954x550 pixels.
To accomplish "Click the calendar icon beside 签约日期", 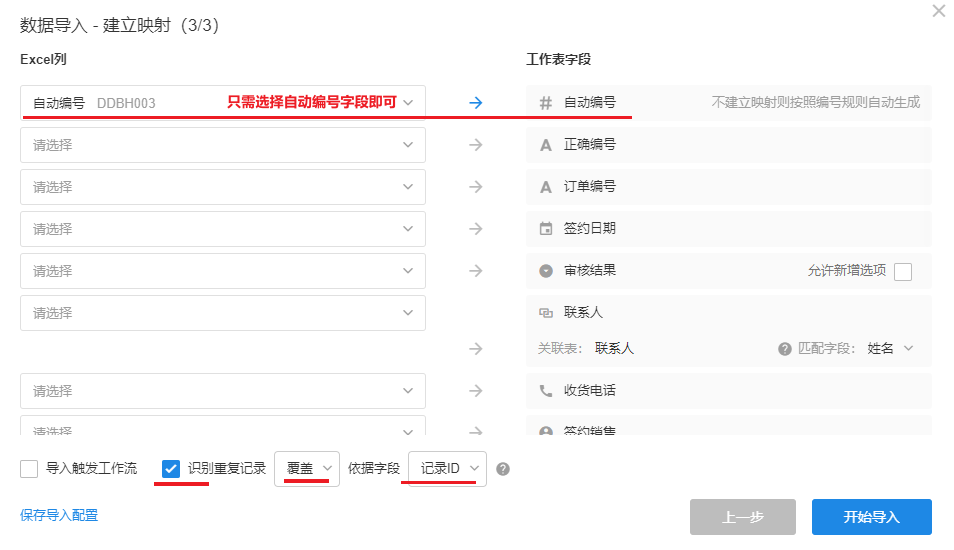I will 546,229.
